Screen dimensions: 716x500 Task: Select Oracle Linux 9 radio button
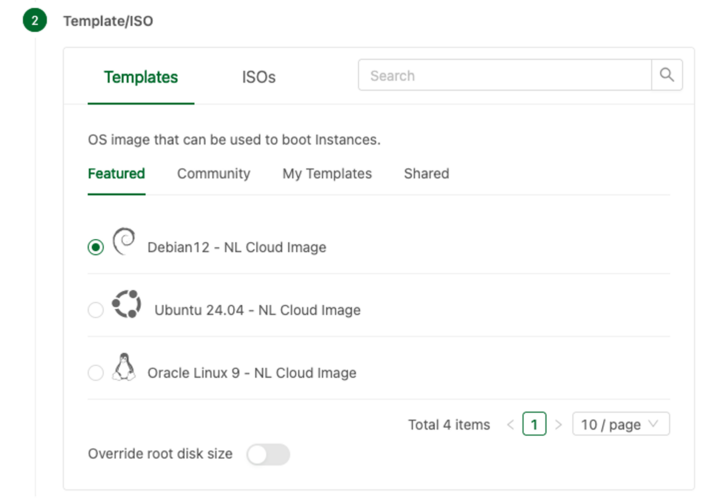coord(95,373)
